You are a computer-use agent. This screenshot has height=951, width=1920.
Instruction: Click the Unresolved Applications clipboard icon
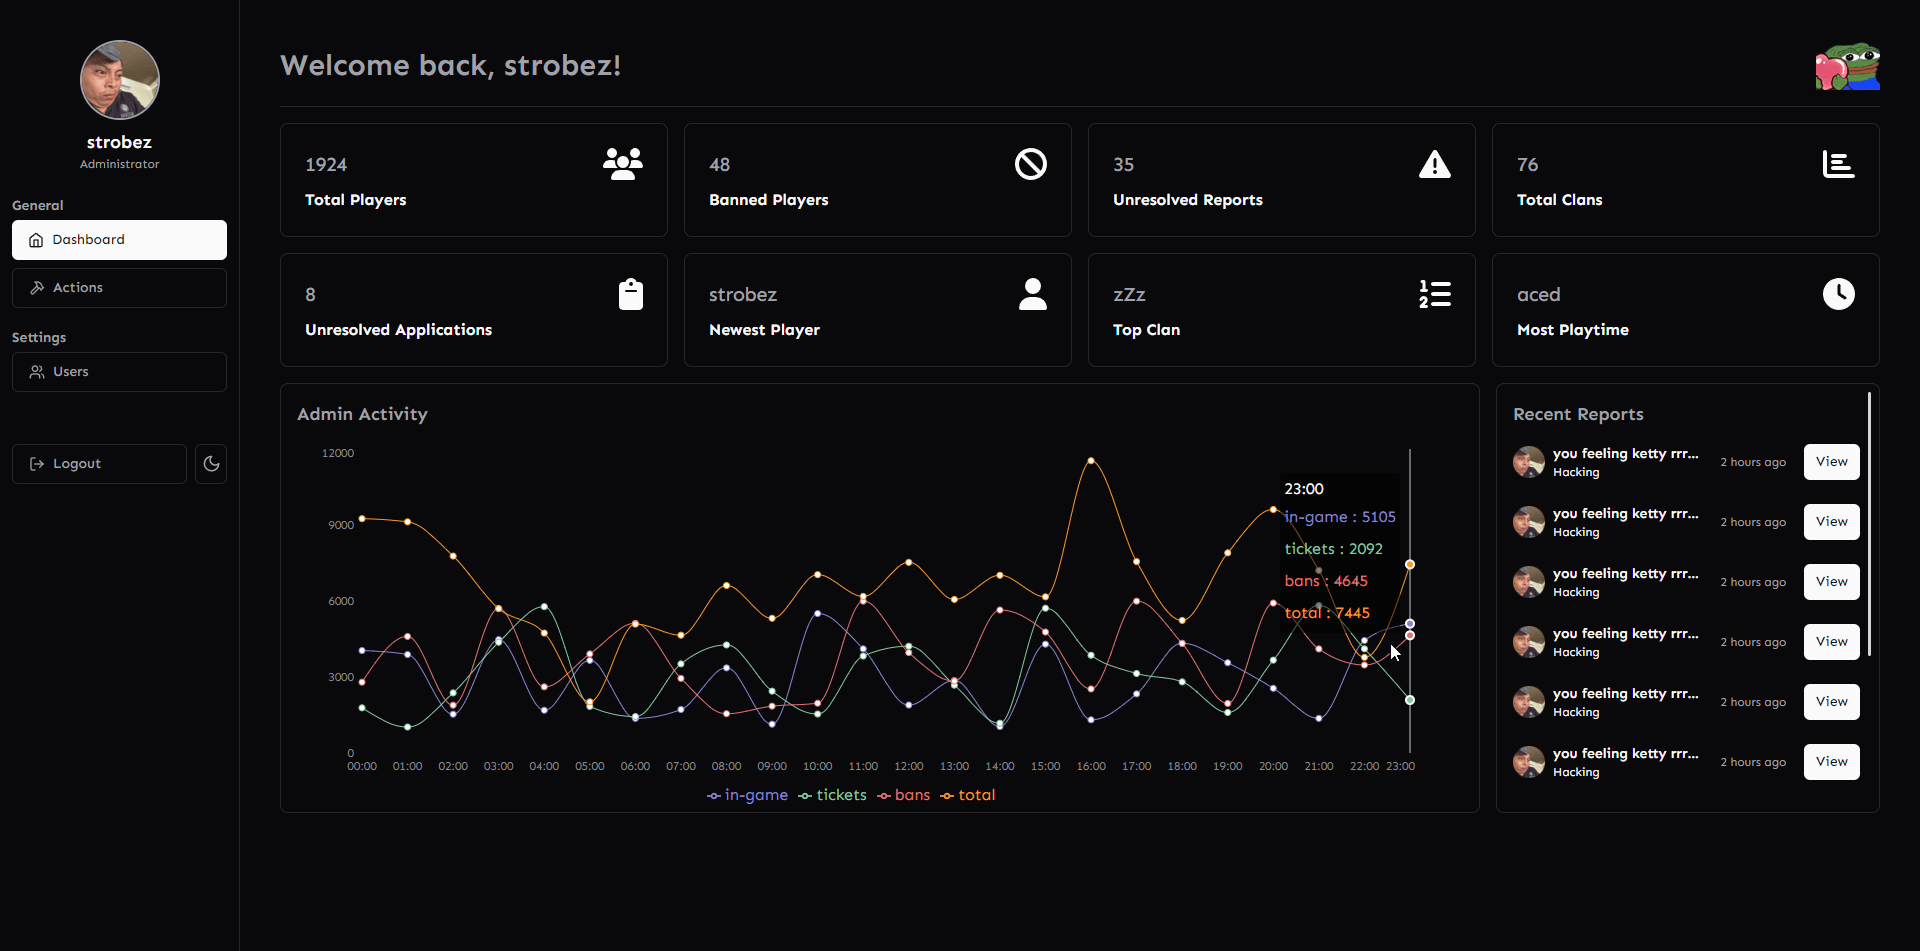[631, 294]
